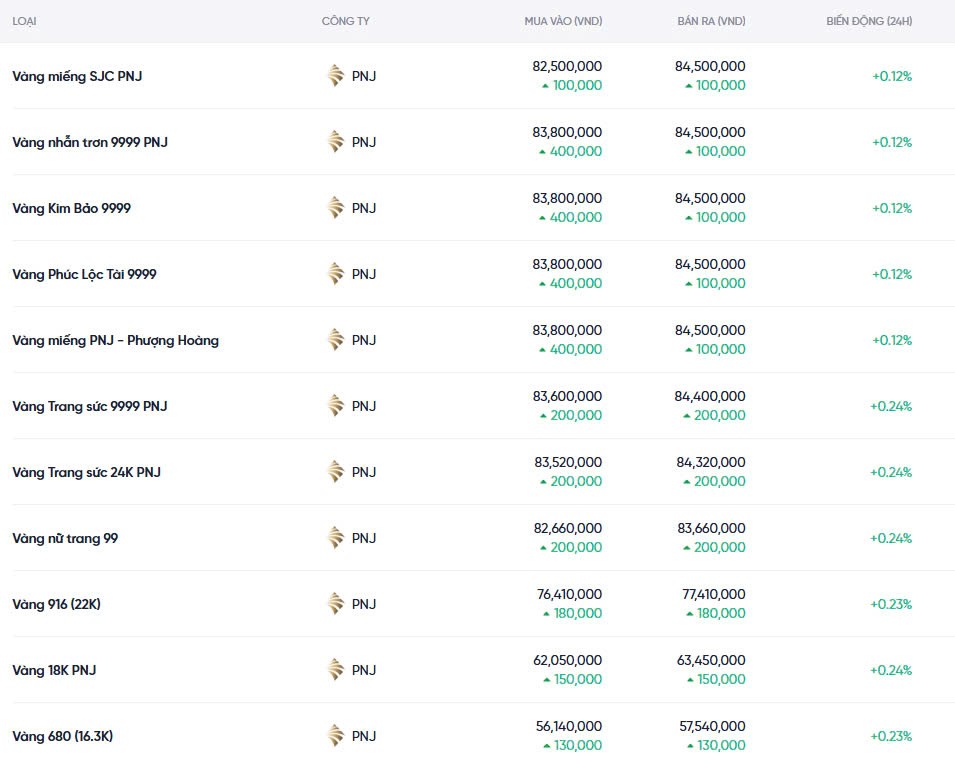Click the LOẠI column header

point(24,21)
